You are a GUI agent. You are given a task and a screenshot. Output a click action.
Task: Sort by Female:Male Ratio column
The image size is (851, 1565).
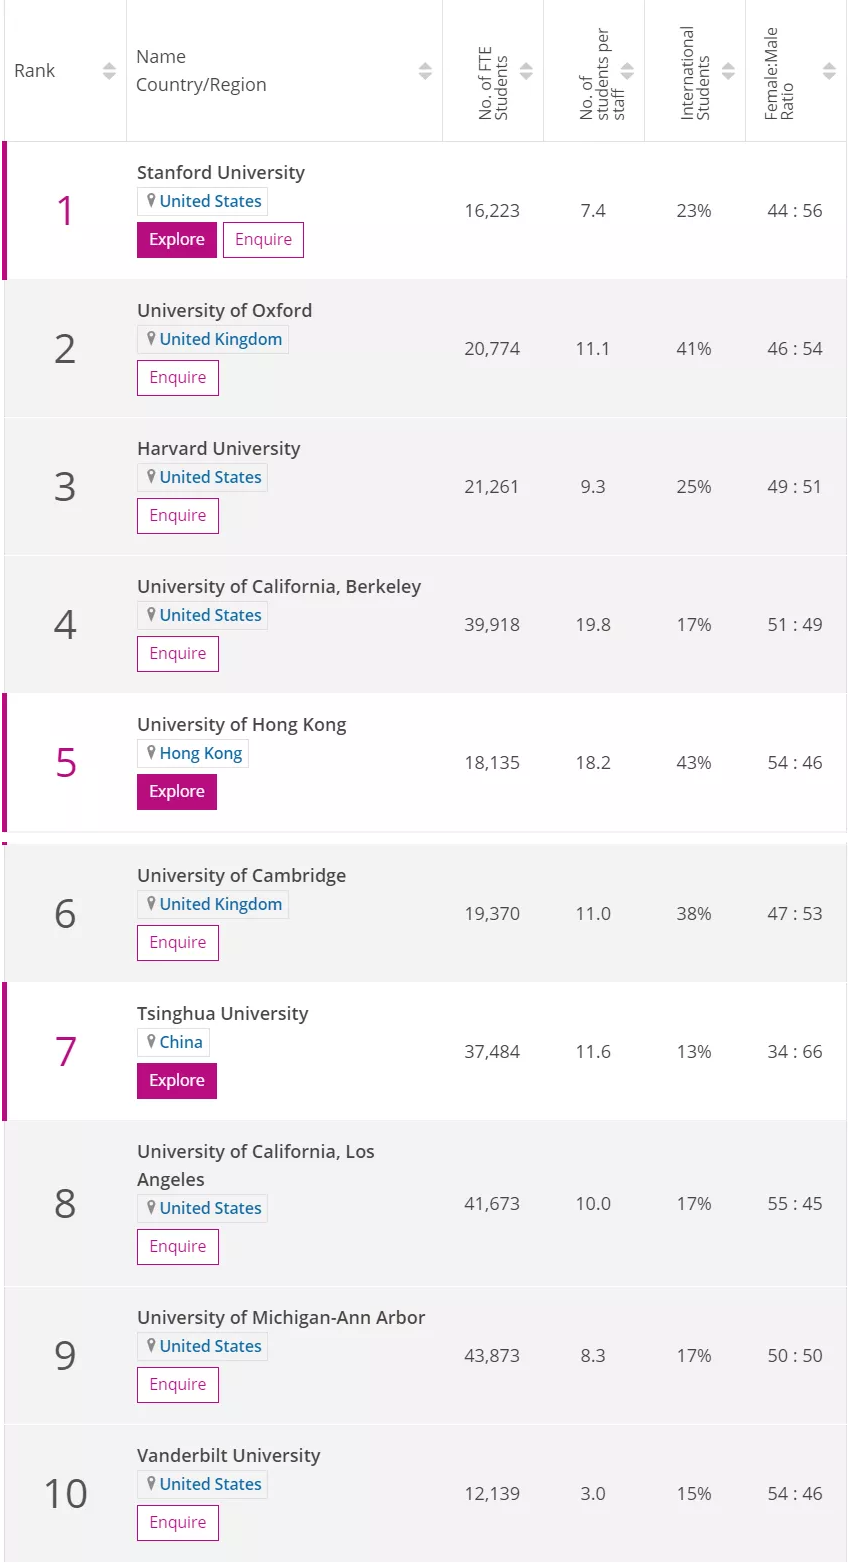coord(829,71)
